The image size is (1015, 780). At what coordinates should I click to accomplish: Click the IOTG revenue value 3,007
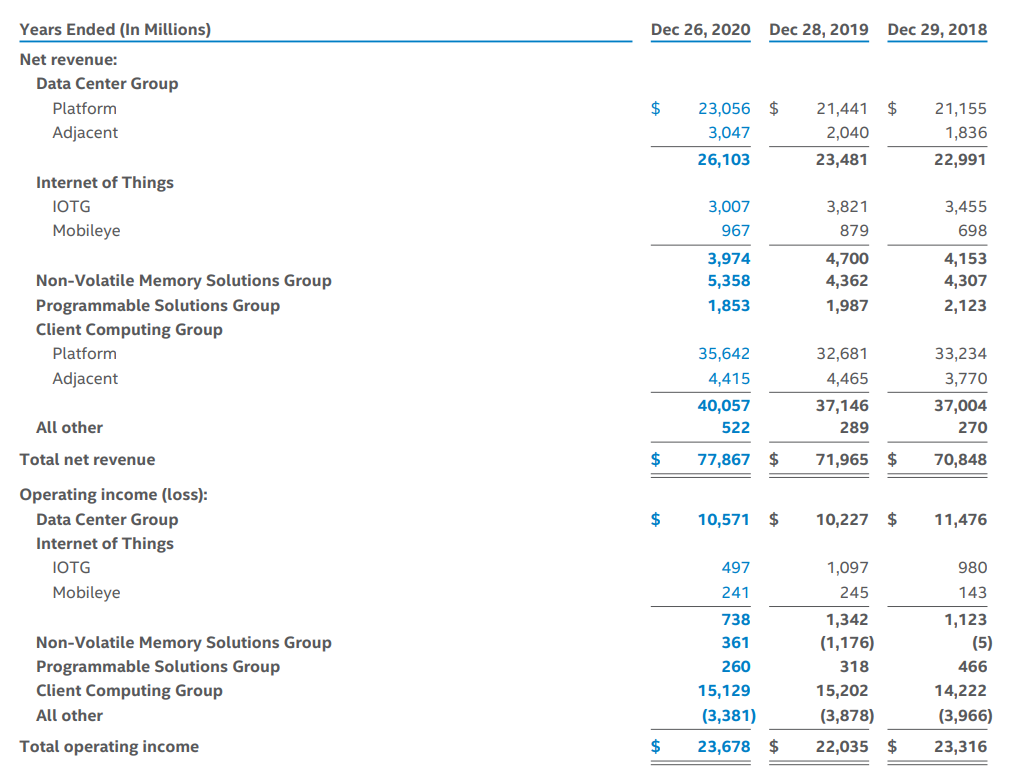point(729,206)
